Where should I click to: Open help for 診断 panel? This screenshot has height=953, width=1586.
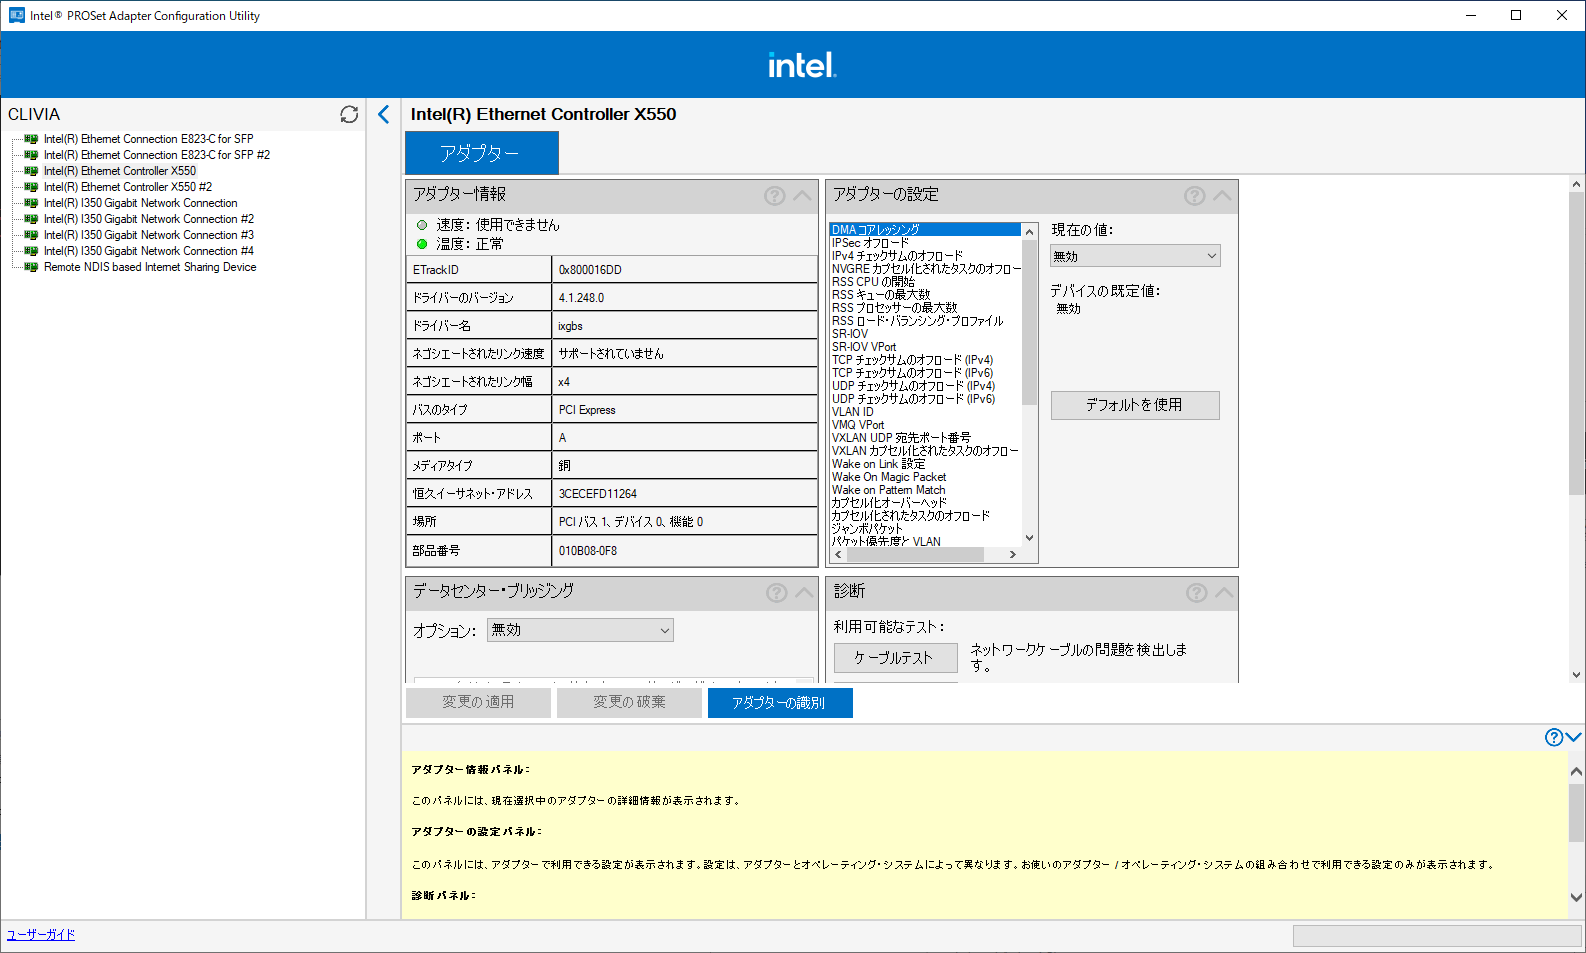point(1197,593)
